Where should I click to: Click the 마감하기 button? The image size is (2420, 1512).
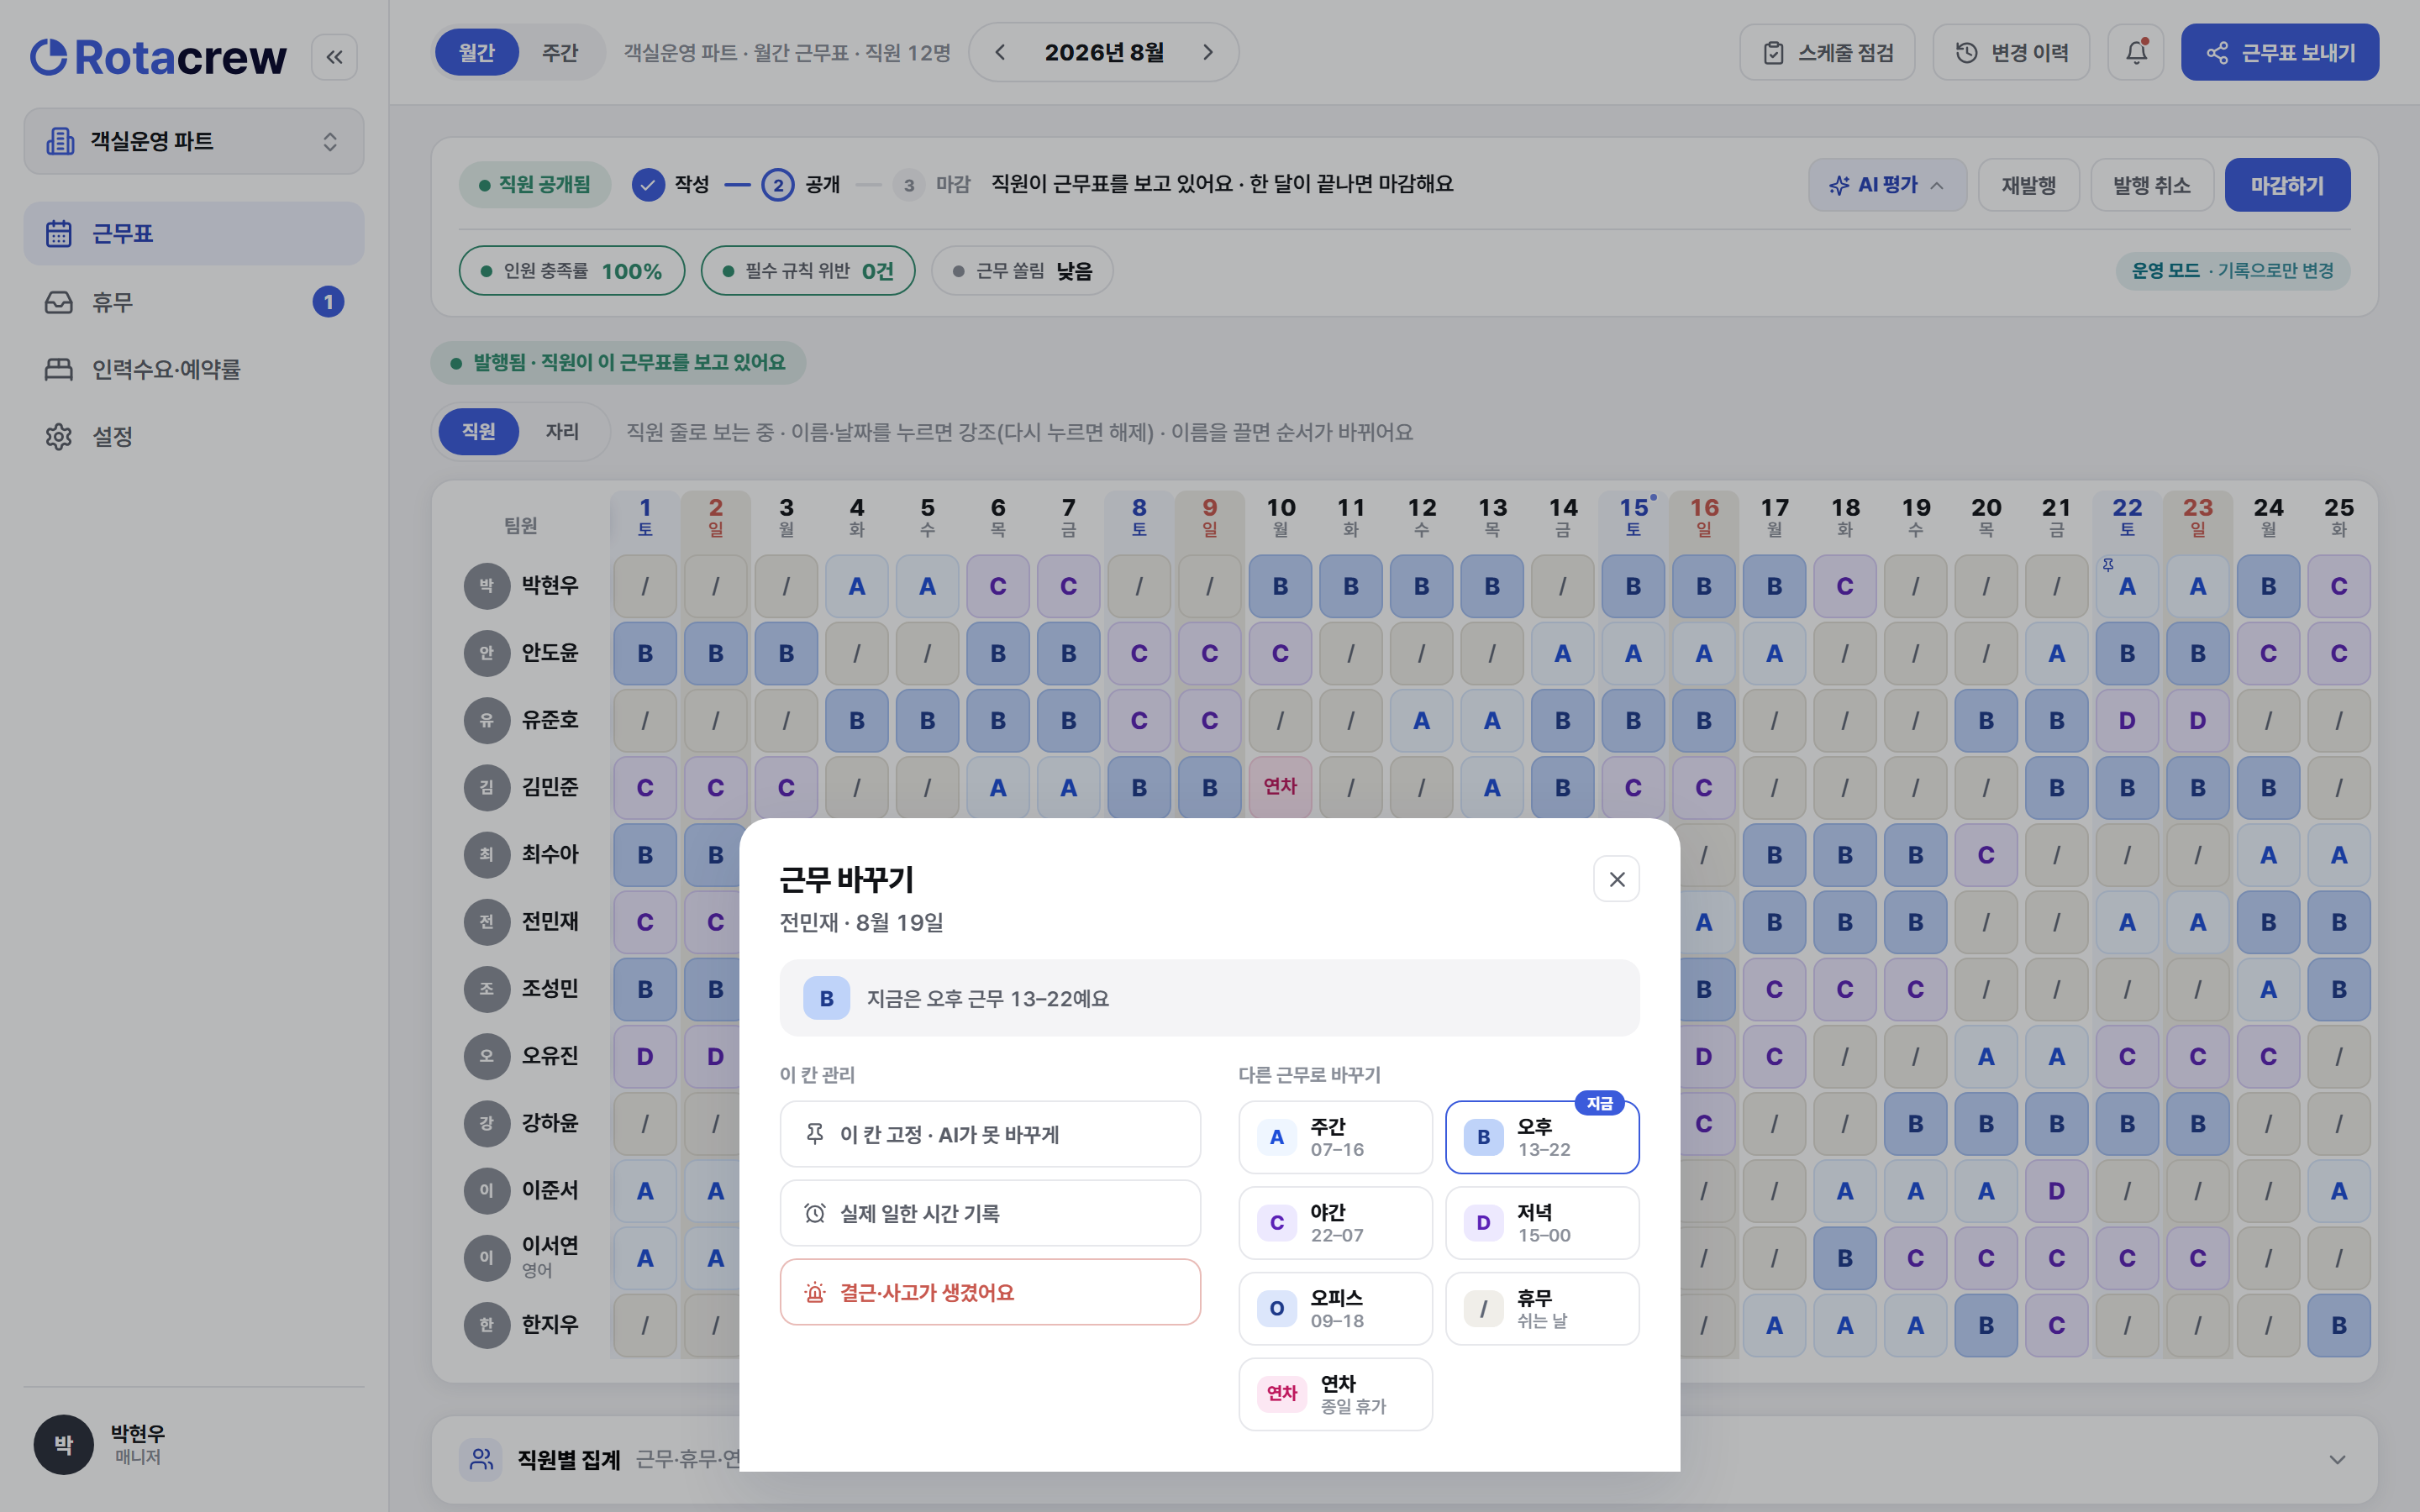[x=2287, y=185]
